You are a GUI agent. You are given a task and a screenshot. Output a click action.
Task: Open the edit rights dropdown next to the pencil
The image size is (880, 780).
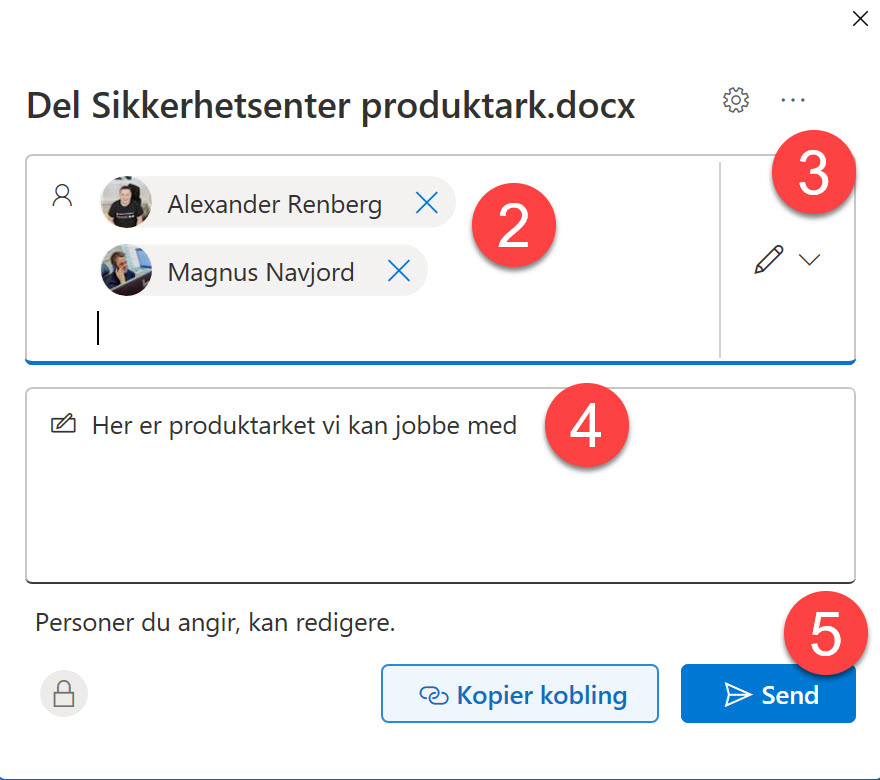810,259
